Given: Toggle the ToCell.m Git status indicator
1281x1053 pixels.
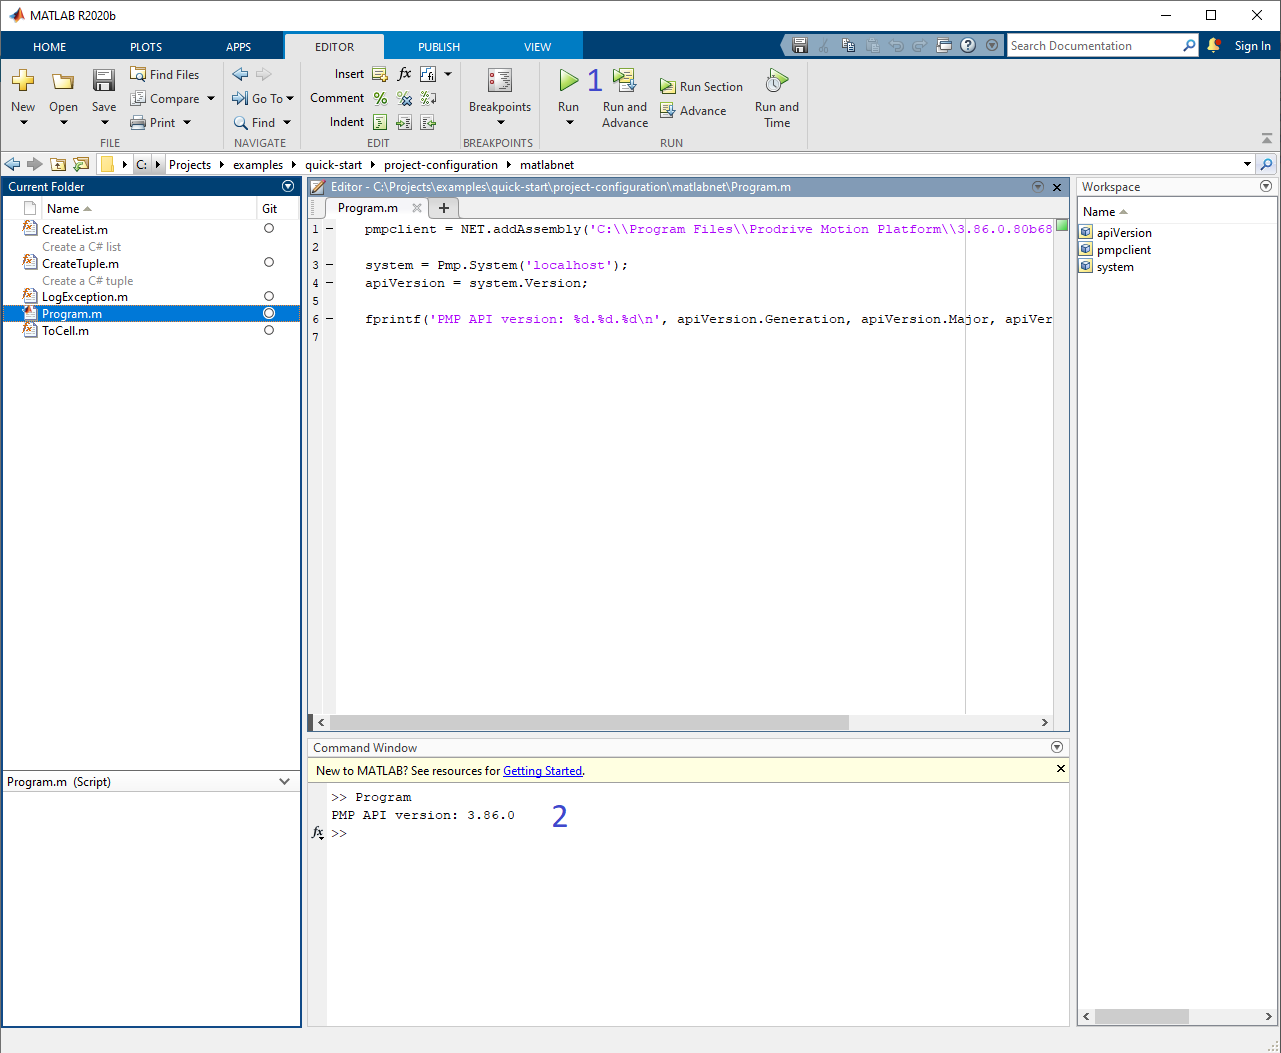Looking at the screenshot, I should coord(268,330).
